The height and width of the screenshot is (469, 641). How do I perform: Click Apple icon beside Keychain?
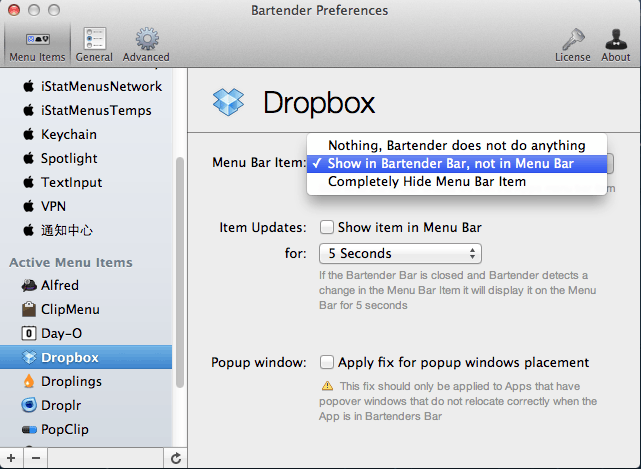(x=29, y=134)
